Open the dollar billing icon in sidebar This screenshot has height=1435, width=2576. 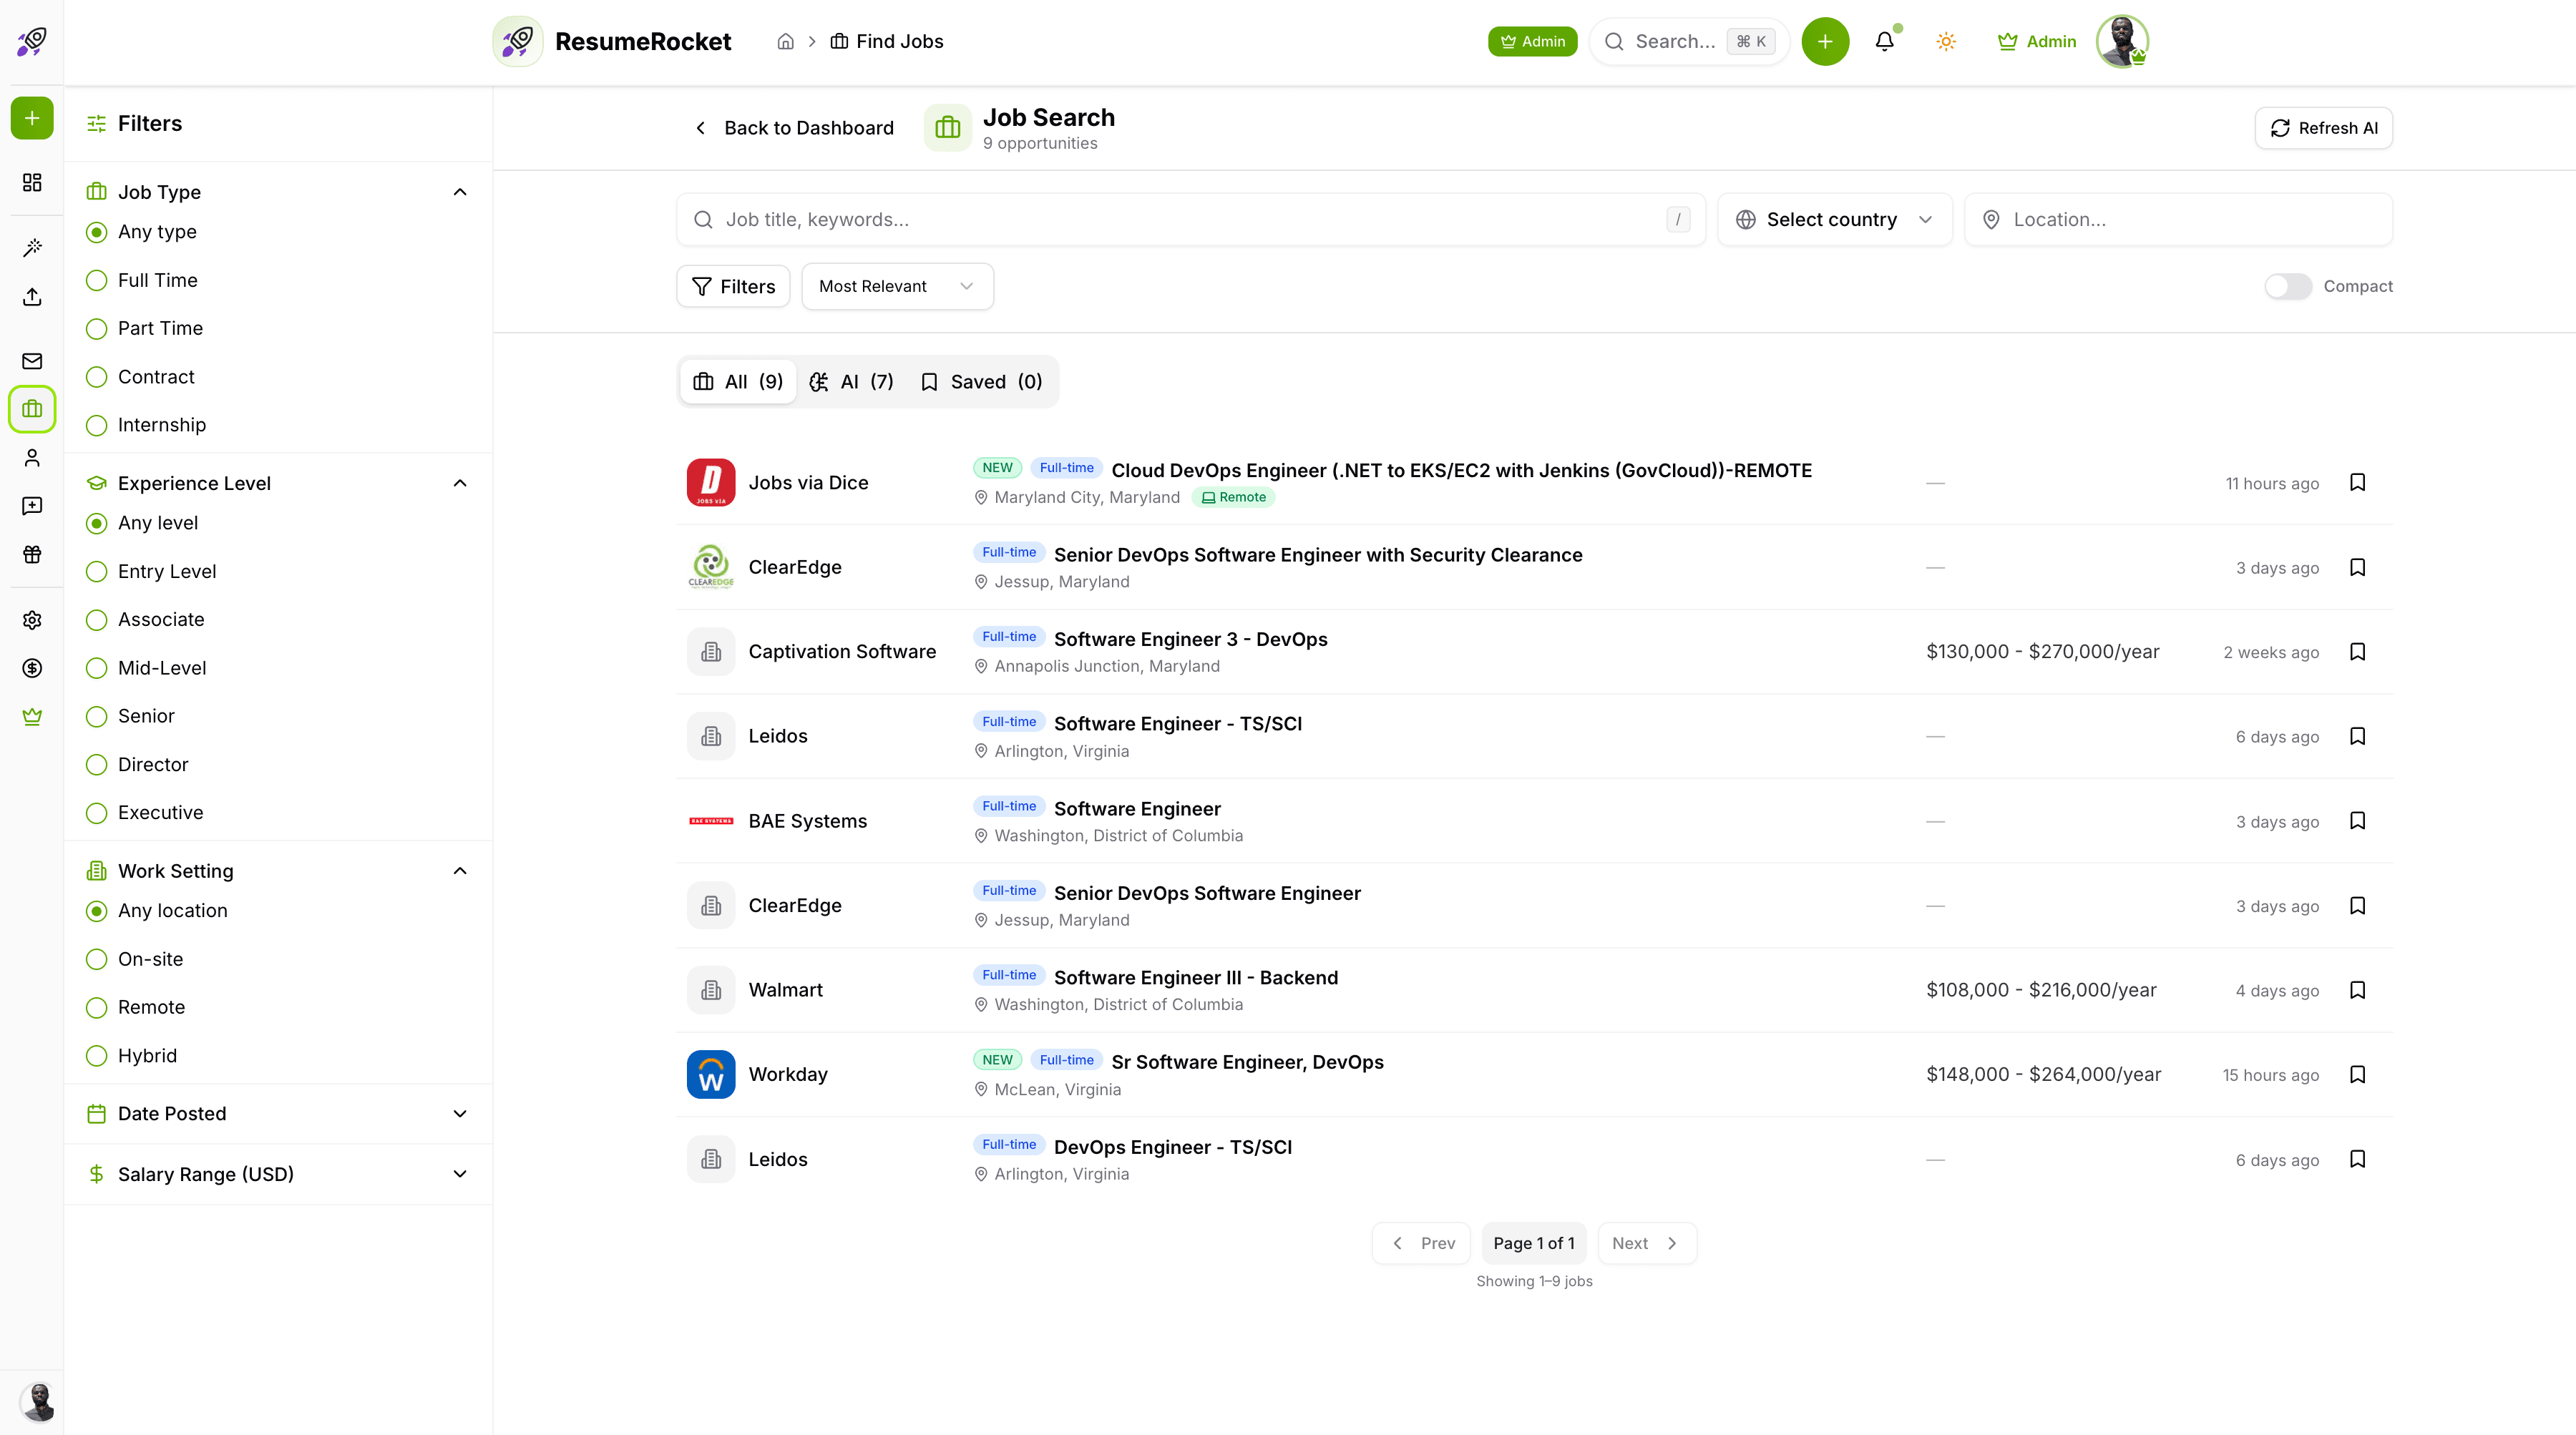click(x=32, y=668)
